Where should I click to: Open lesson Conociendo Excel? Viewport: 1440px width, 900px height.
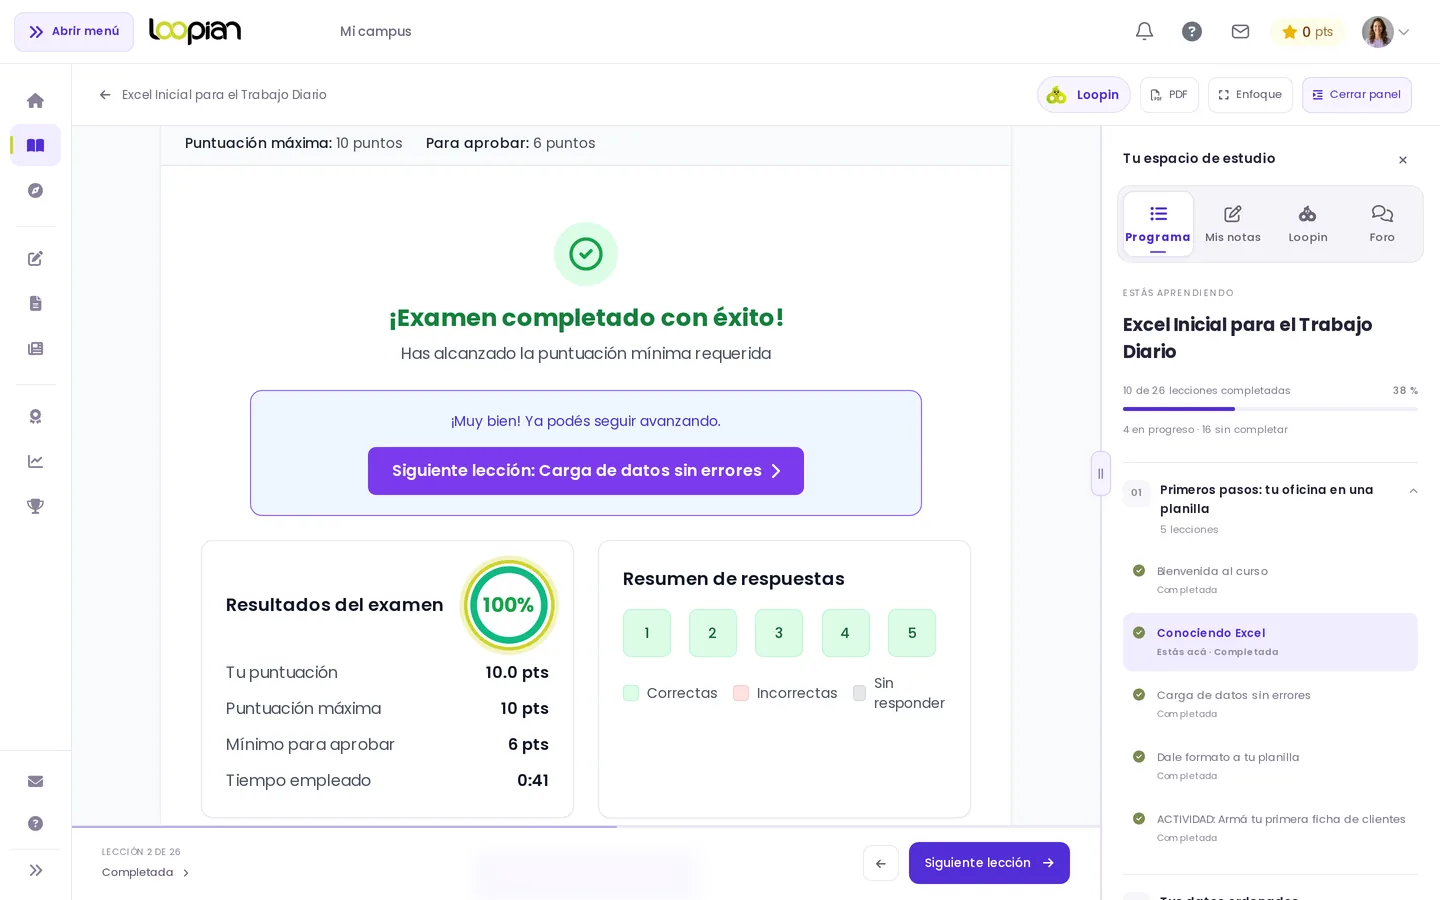tap(1270, 642)
